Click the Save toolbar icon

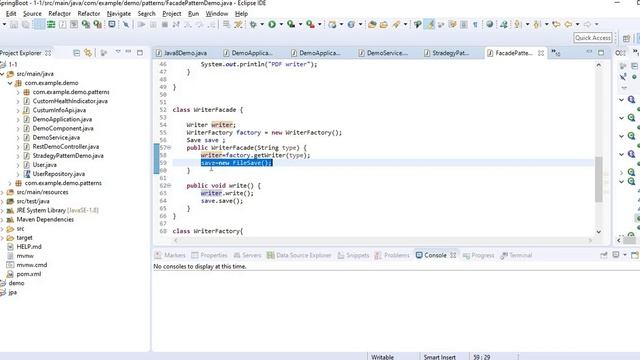click(x=14, y=25)
